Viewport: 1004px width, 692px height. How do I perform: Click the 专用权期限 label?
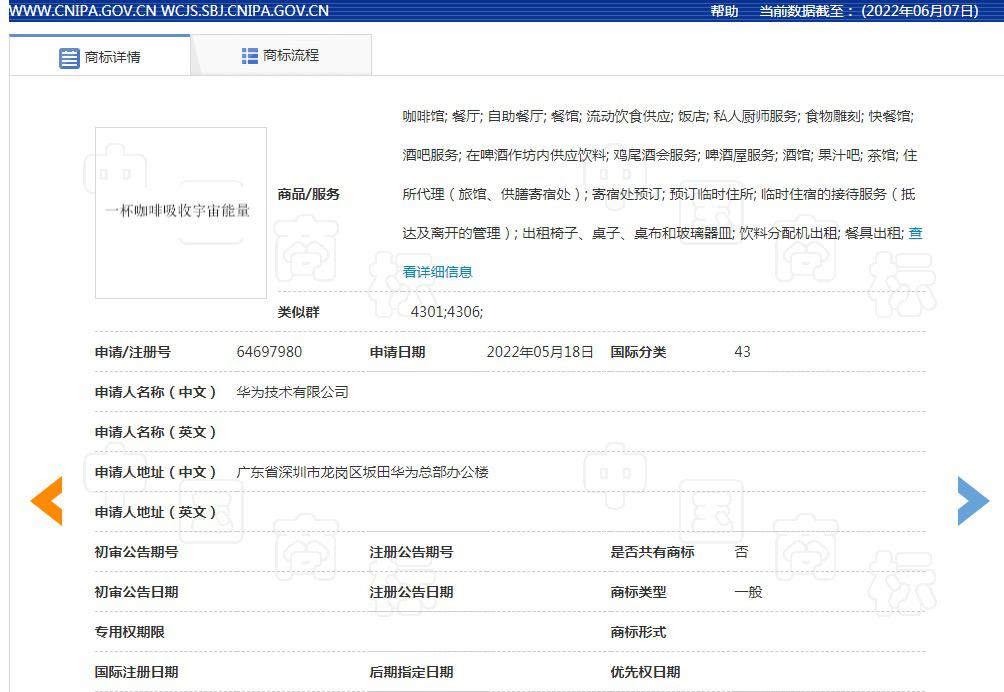click(x=129, y=632)
